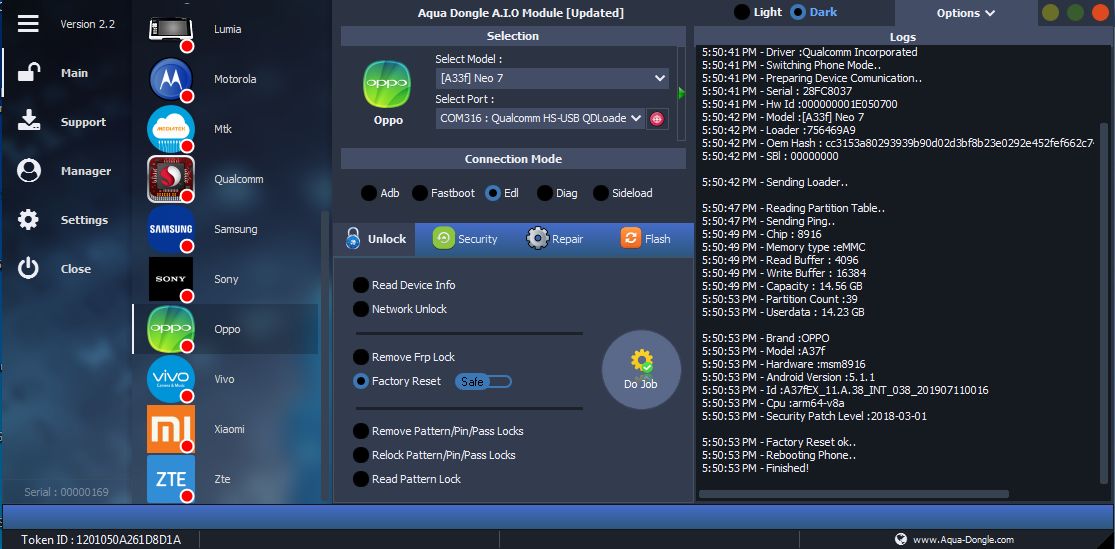Select Read Device Info option
The image size is (1115, 549).
click(x=404, y=285)
